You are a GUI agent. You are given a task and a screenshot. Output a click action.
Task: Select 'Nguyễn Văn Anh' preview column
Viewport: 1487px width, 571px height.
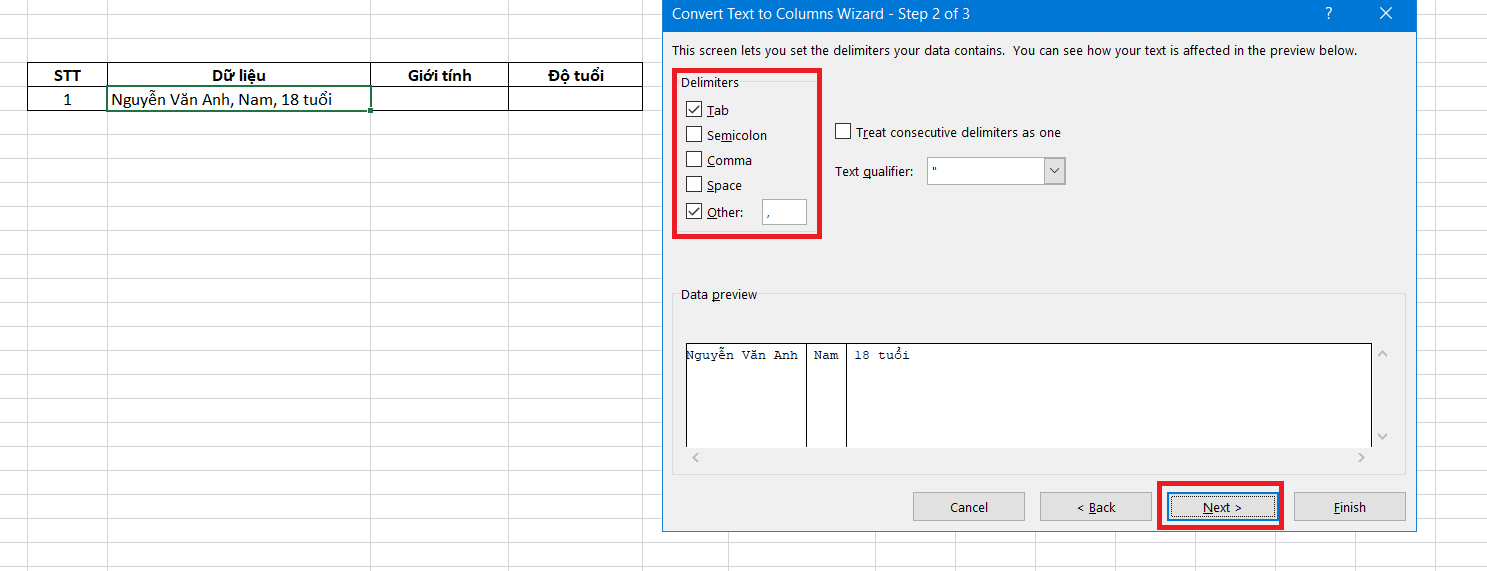[x=746, y=395]
